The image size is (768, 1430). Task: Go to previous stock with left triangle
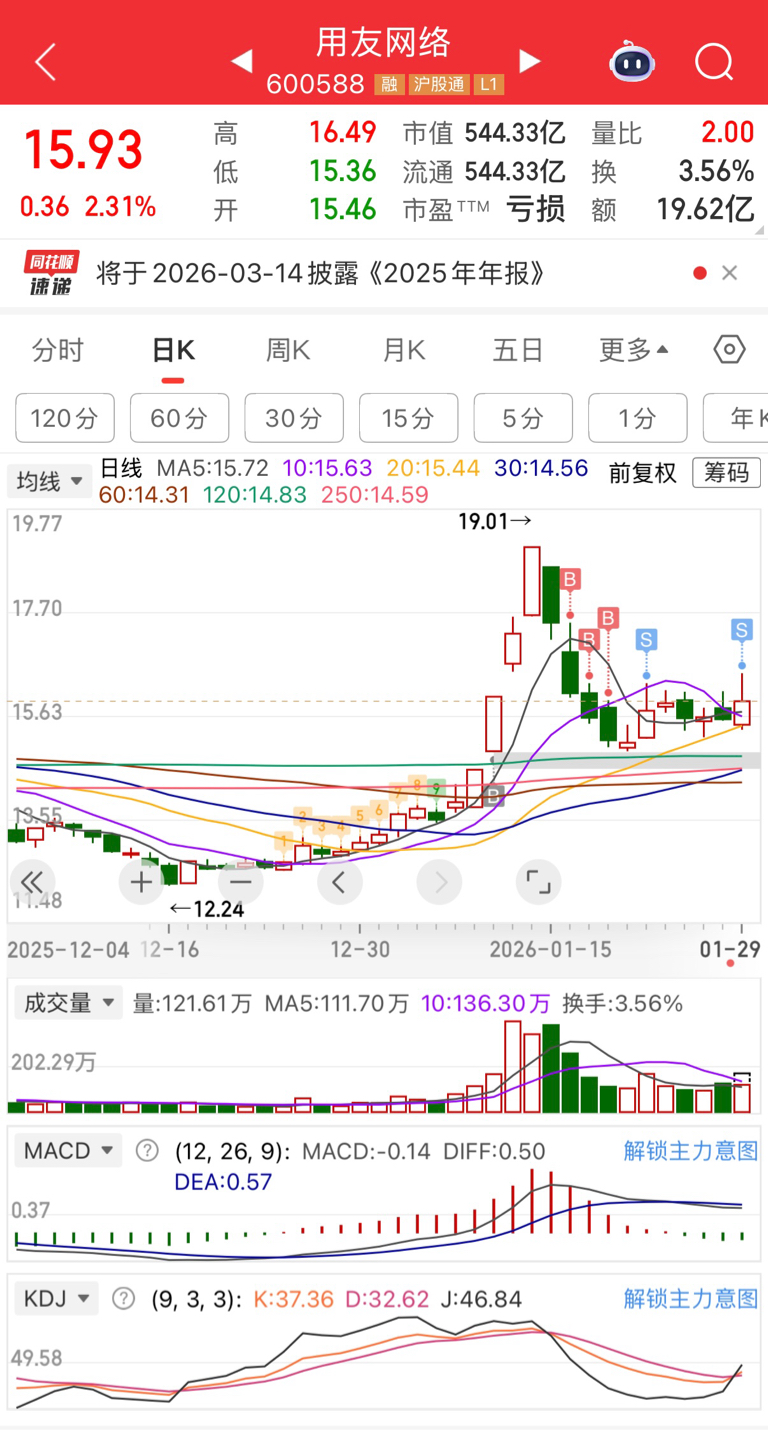(x=241, y=62)
